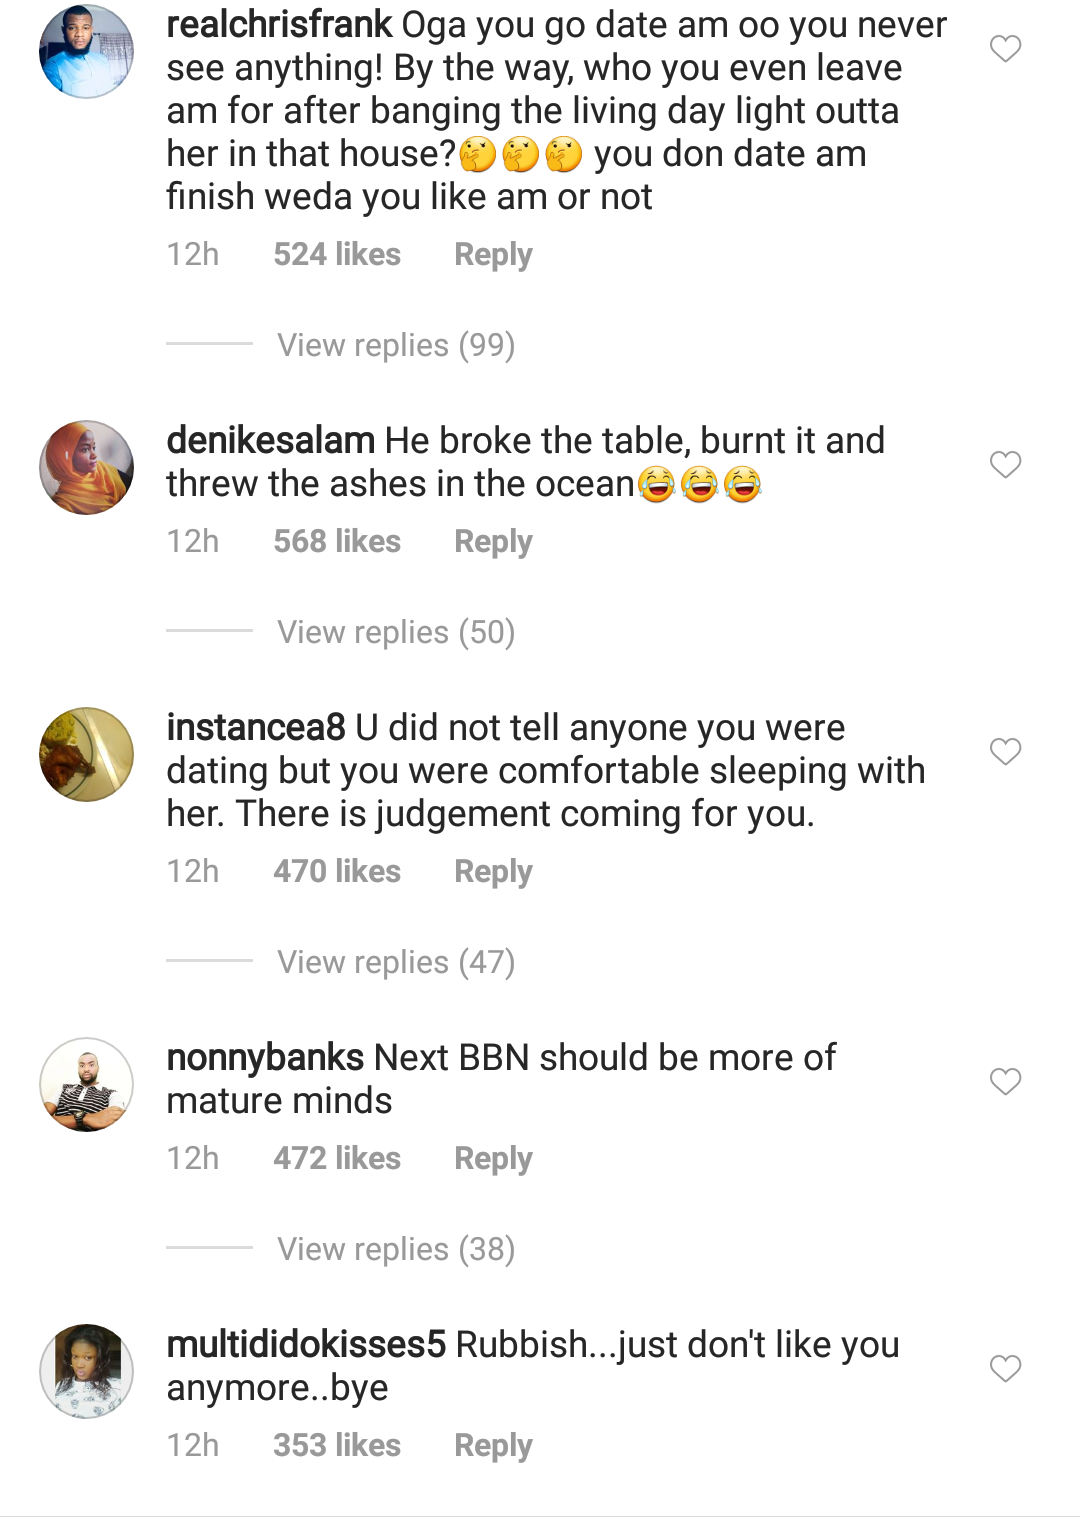Open denikesalam's profile avatar
Screen dimensions: 1080x1519
click(x=86, y=467)
